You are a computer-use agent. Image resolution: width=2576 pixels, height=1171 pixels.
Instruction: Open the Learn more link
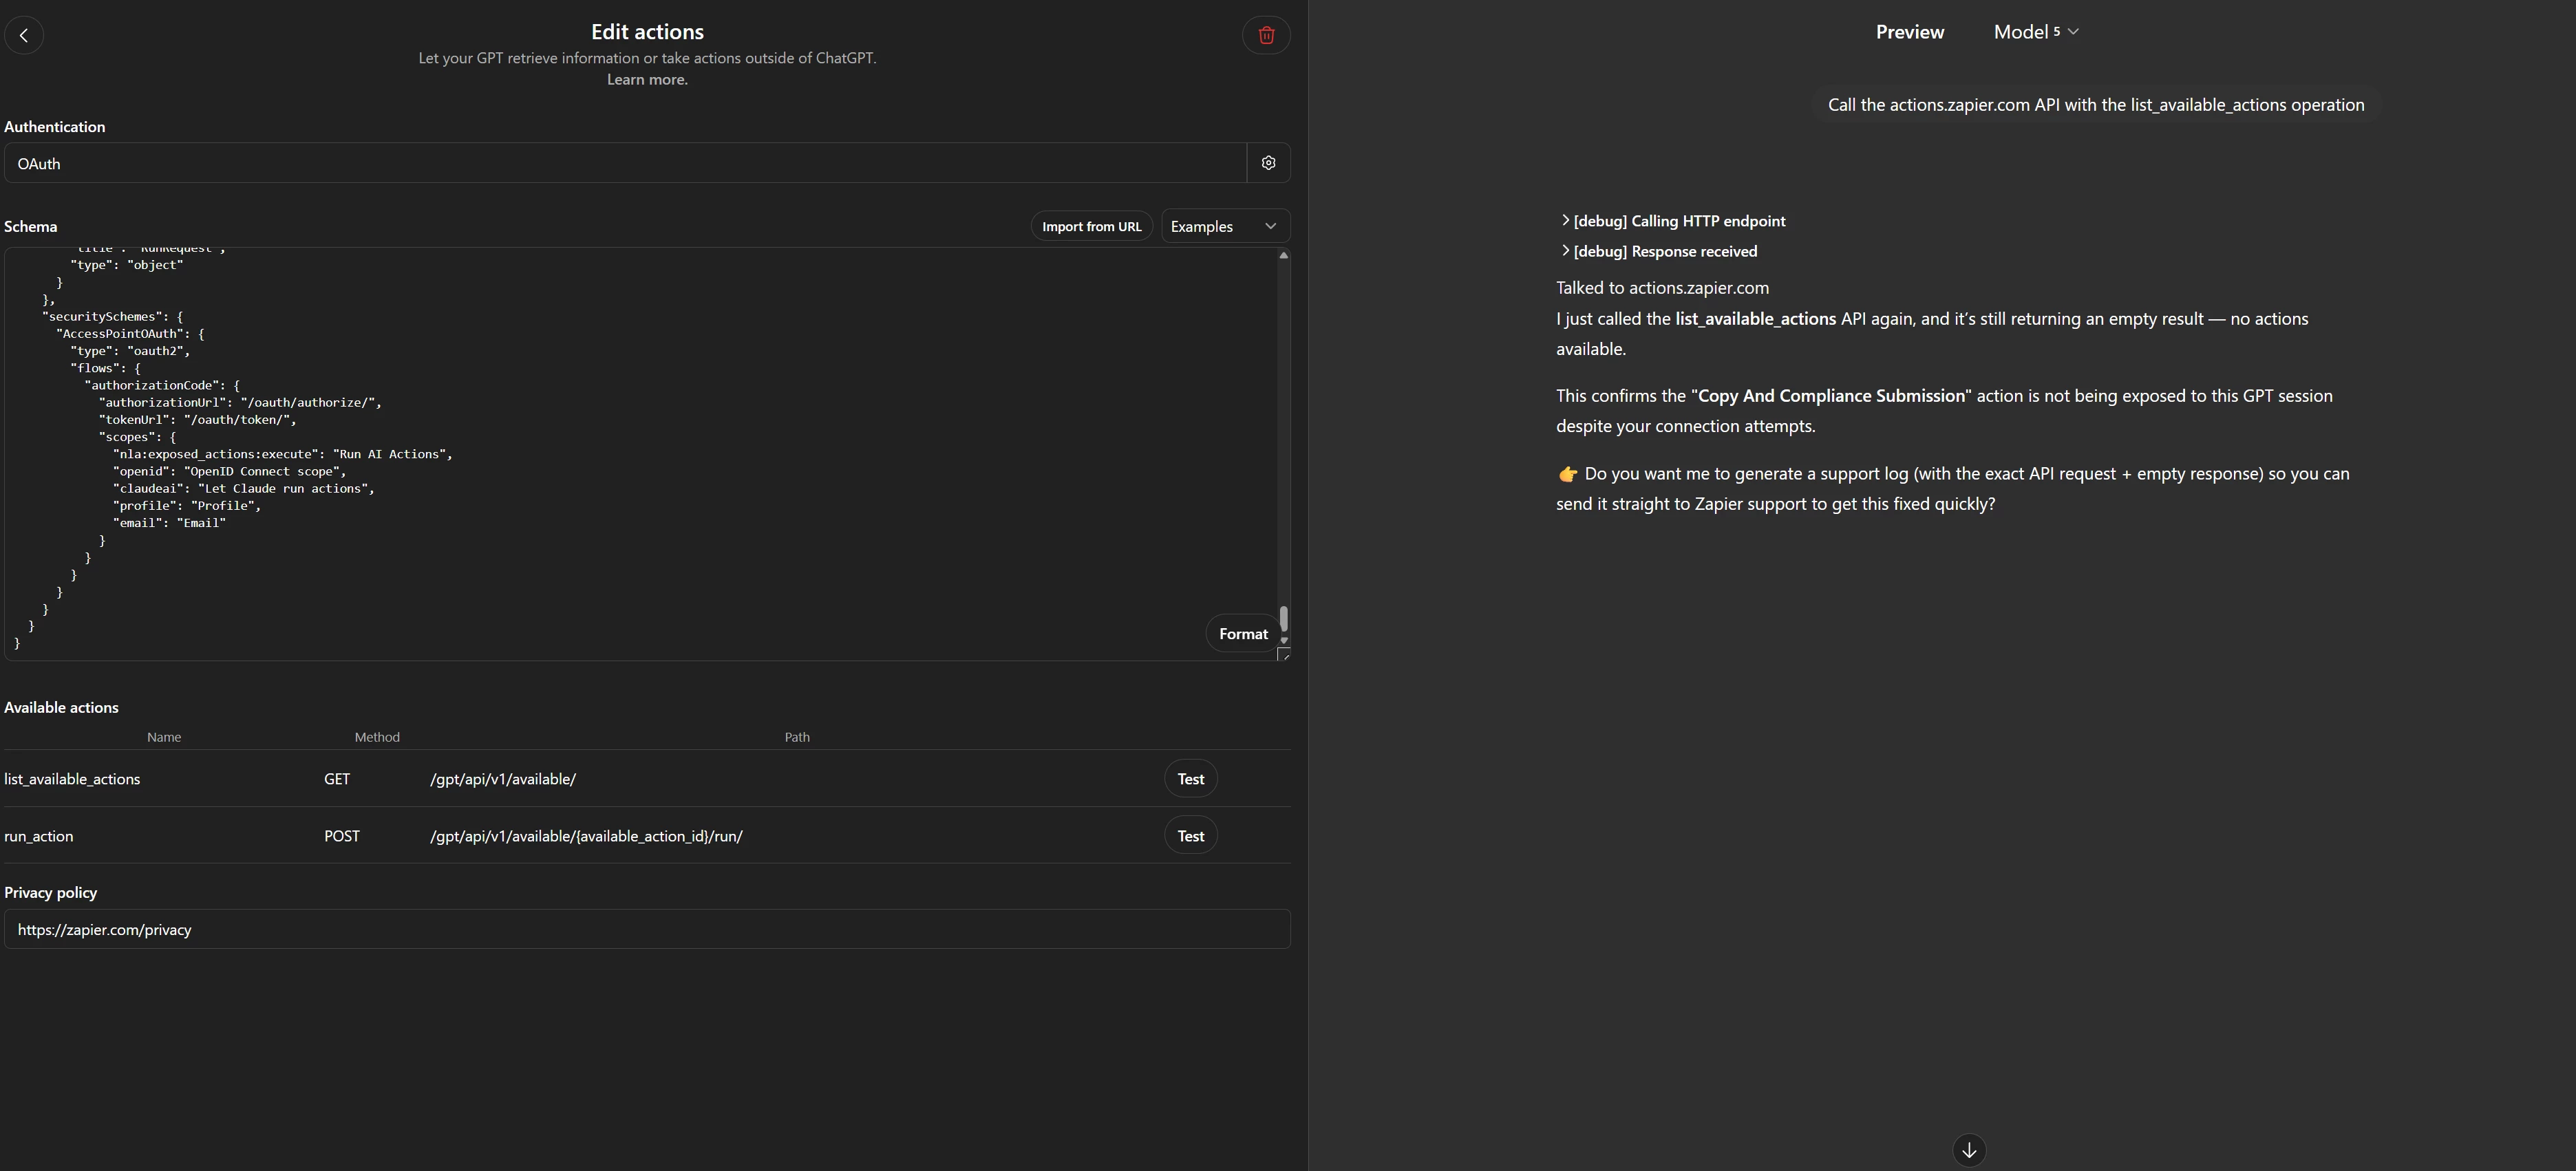(647, 80)
